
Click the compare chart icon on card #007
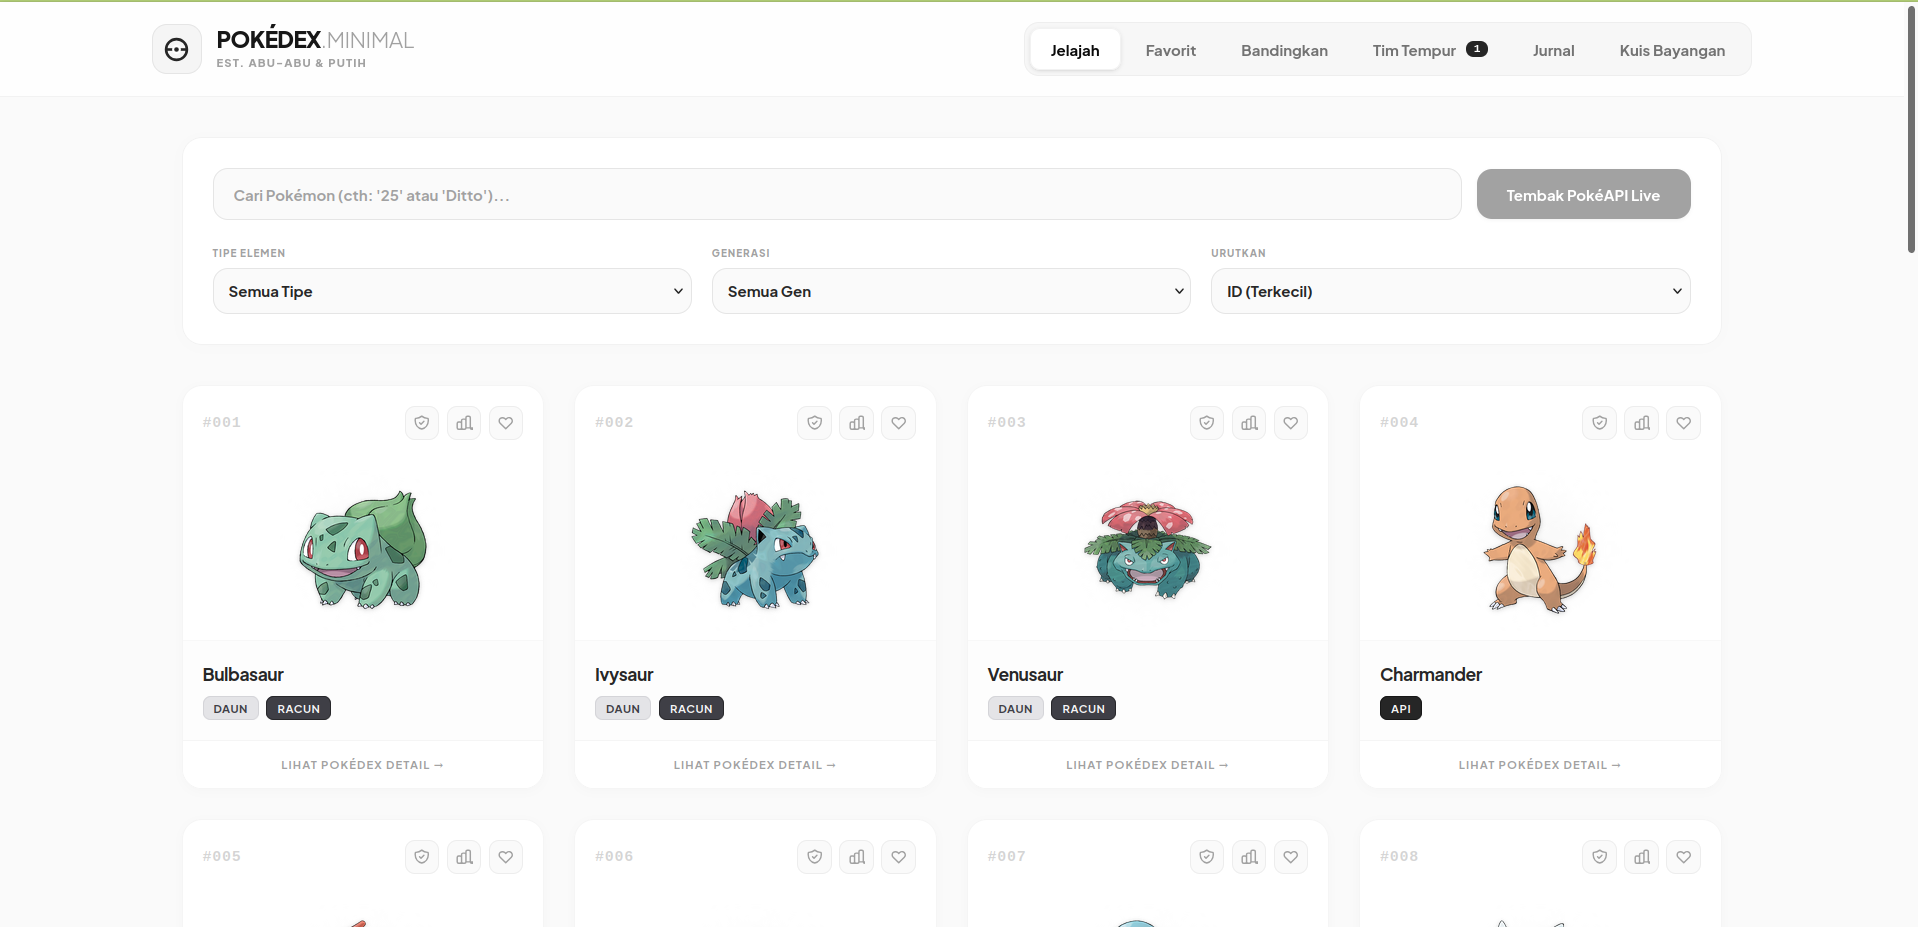pyautogui.click(x=1249, y=857)
